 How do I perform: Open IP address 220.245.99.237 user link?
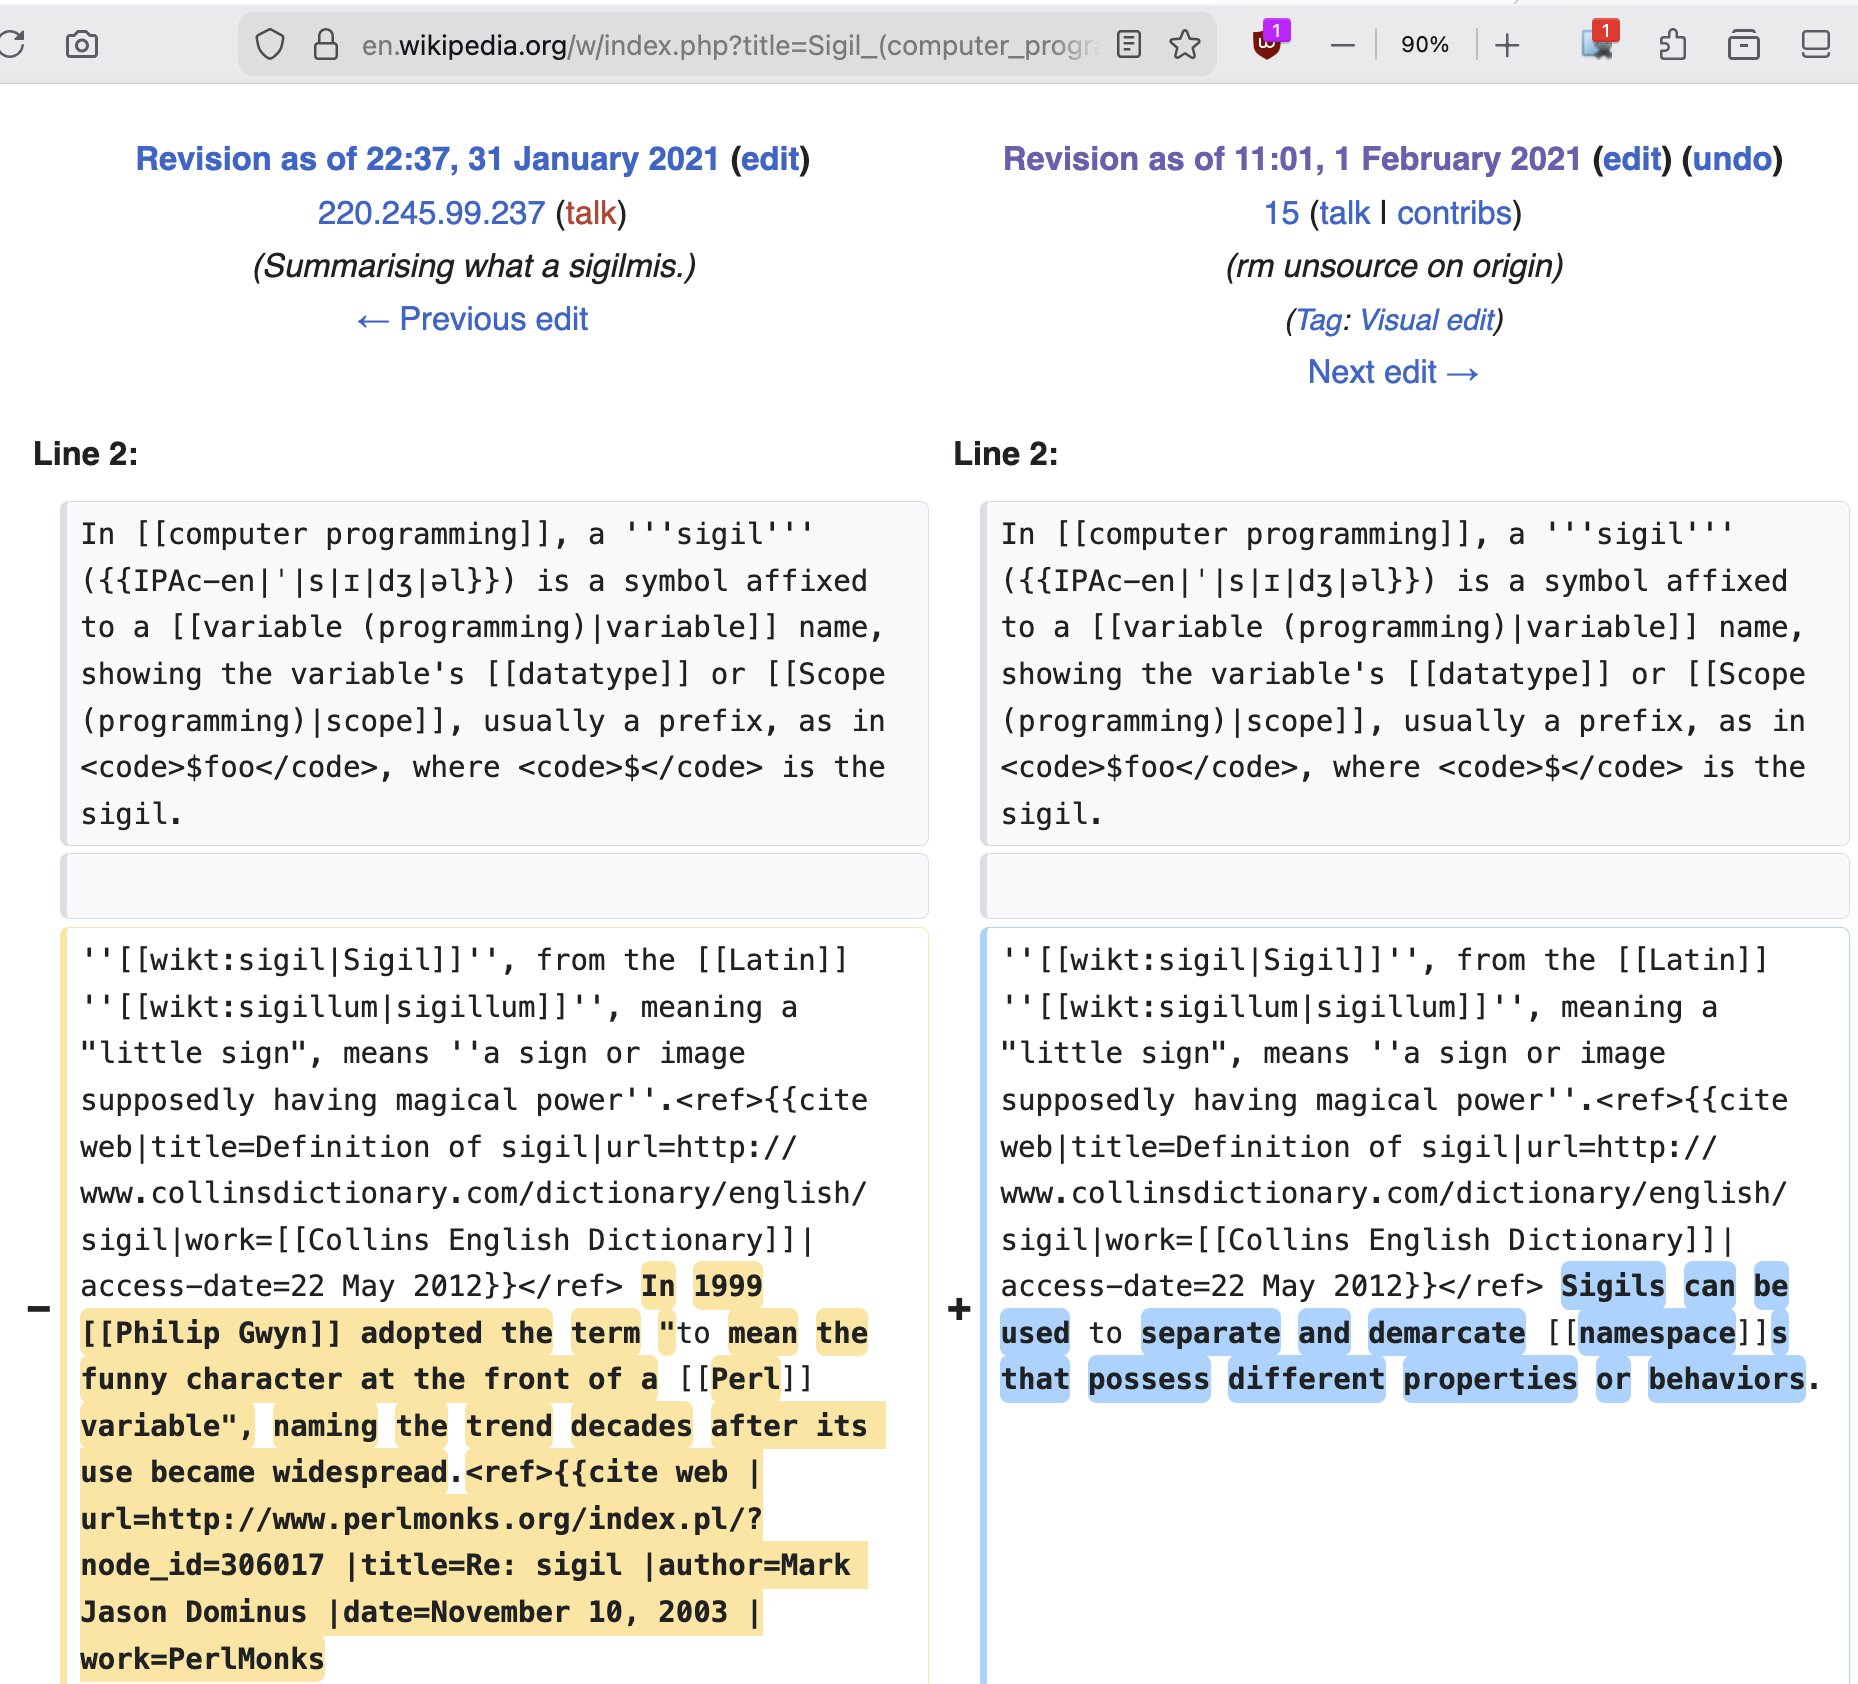pos(431,213)
